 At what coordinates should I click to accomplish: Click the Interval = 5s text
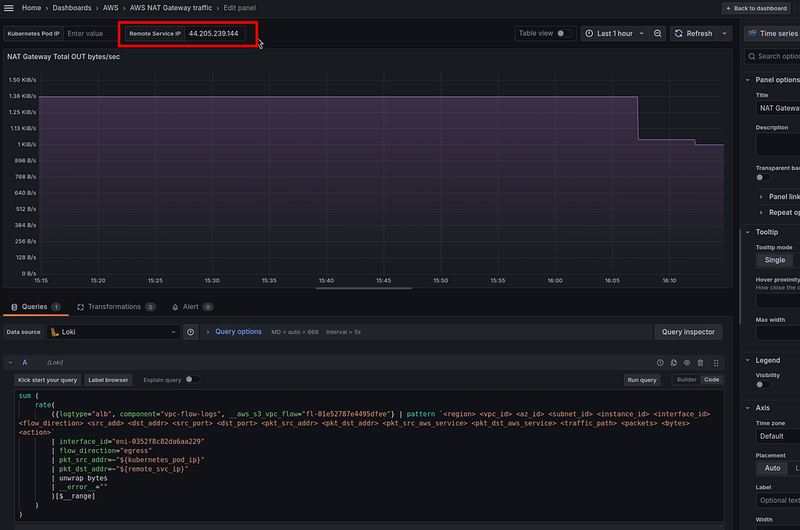pyautogui.click(x=343, y=332)
